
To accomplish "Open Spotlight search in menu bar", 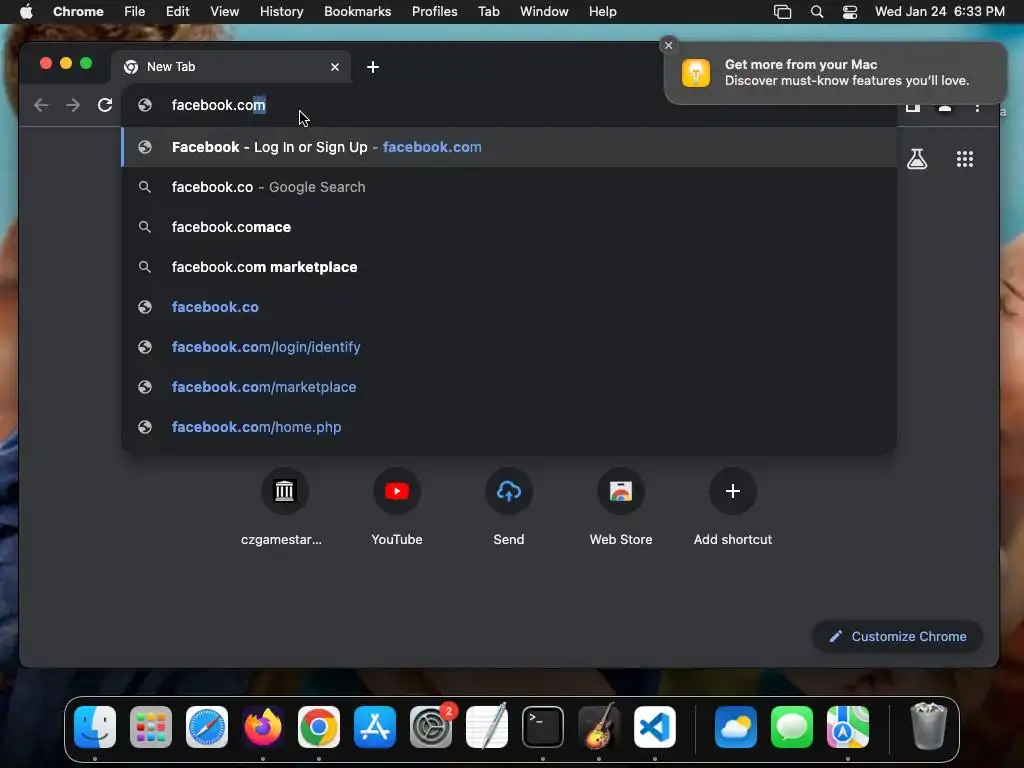I will (816, 12).
